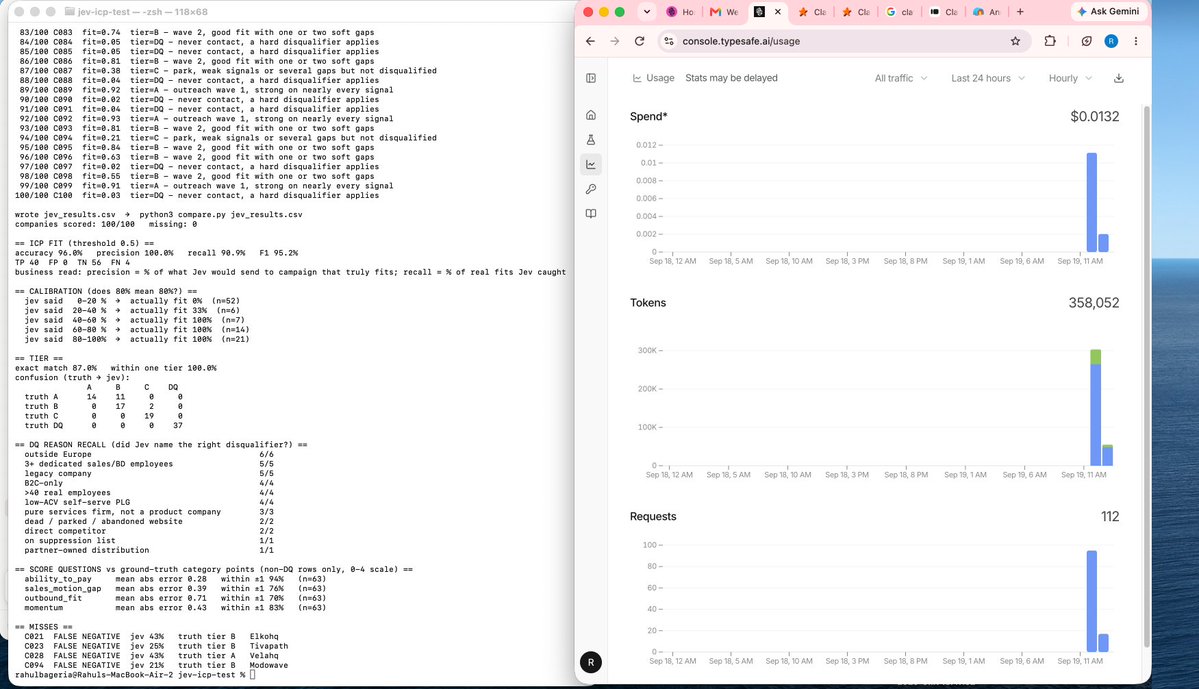The image size is (1199, 689).
Task: Open the tab search dropdown arrow
Action: click(x=647, y=11)
